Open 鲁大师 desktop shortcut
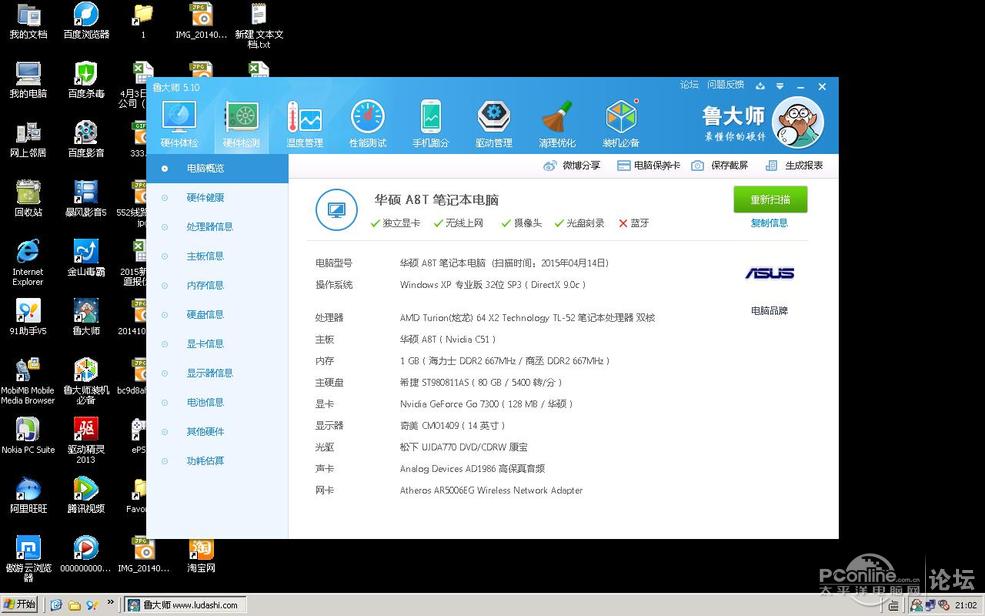 pyautogui.click(x=86, y=317)
